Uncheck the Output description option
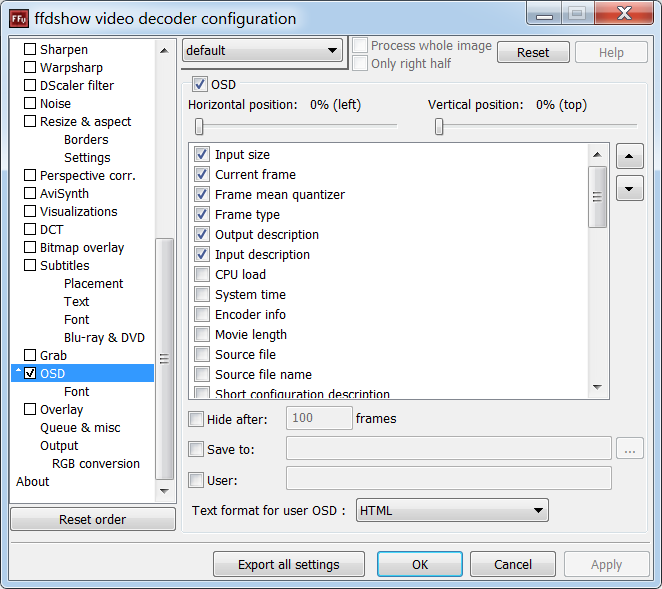Image resolution: width=662 pixels, height=589 pixels. [202, 234]
